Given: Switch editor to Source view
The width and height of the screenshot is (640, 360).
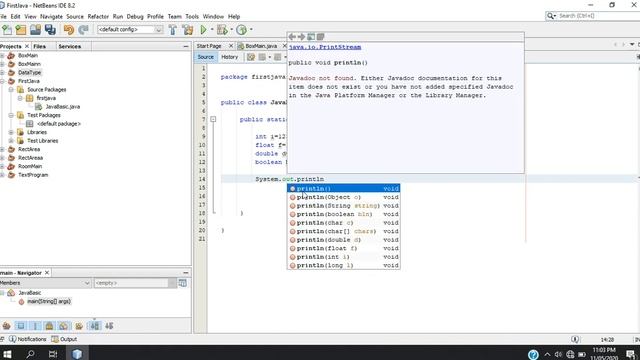Looking at the screenshot, I should coord(205,57).
